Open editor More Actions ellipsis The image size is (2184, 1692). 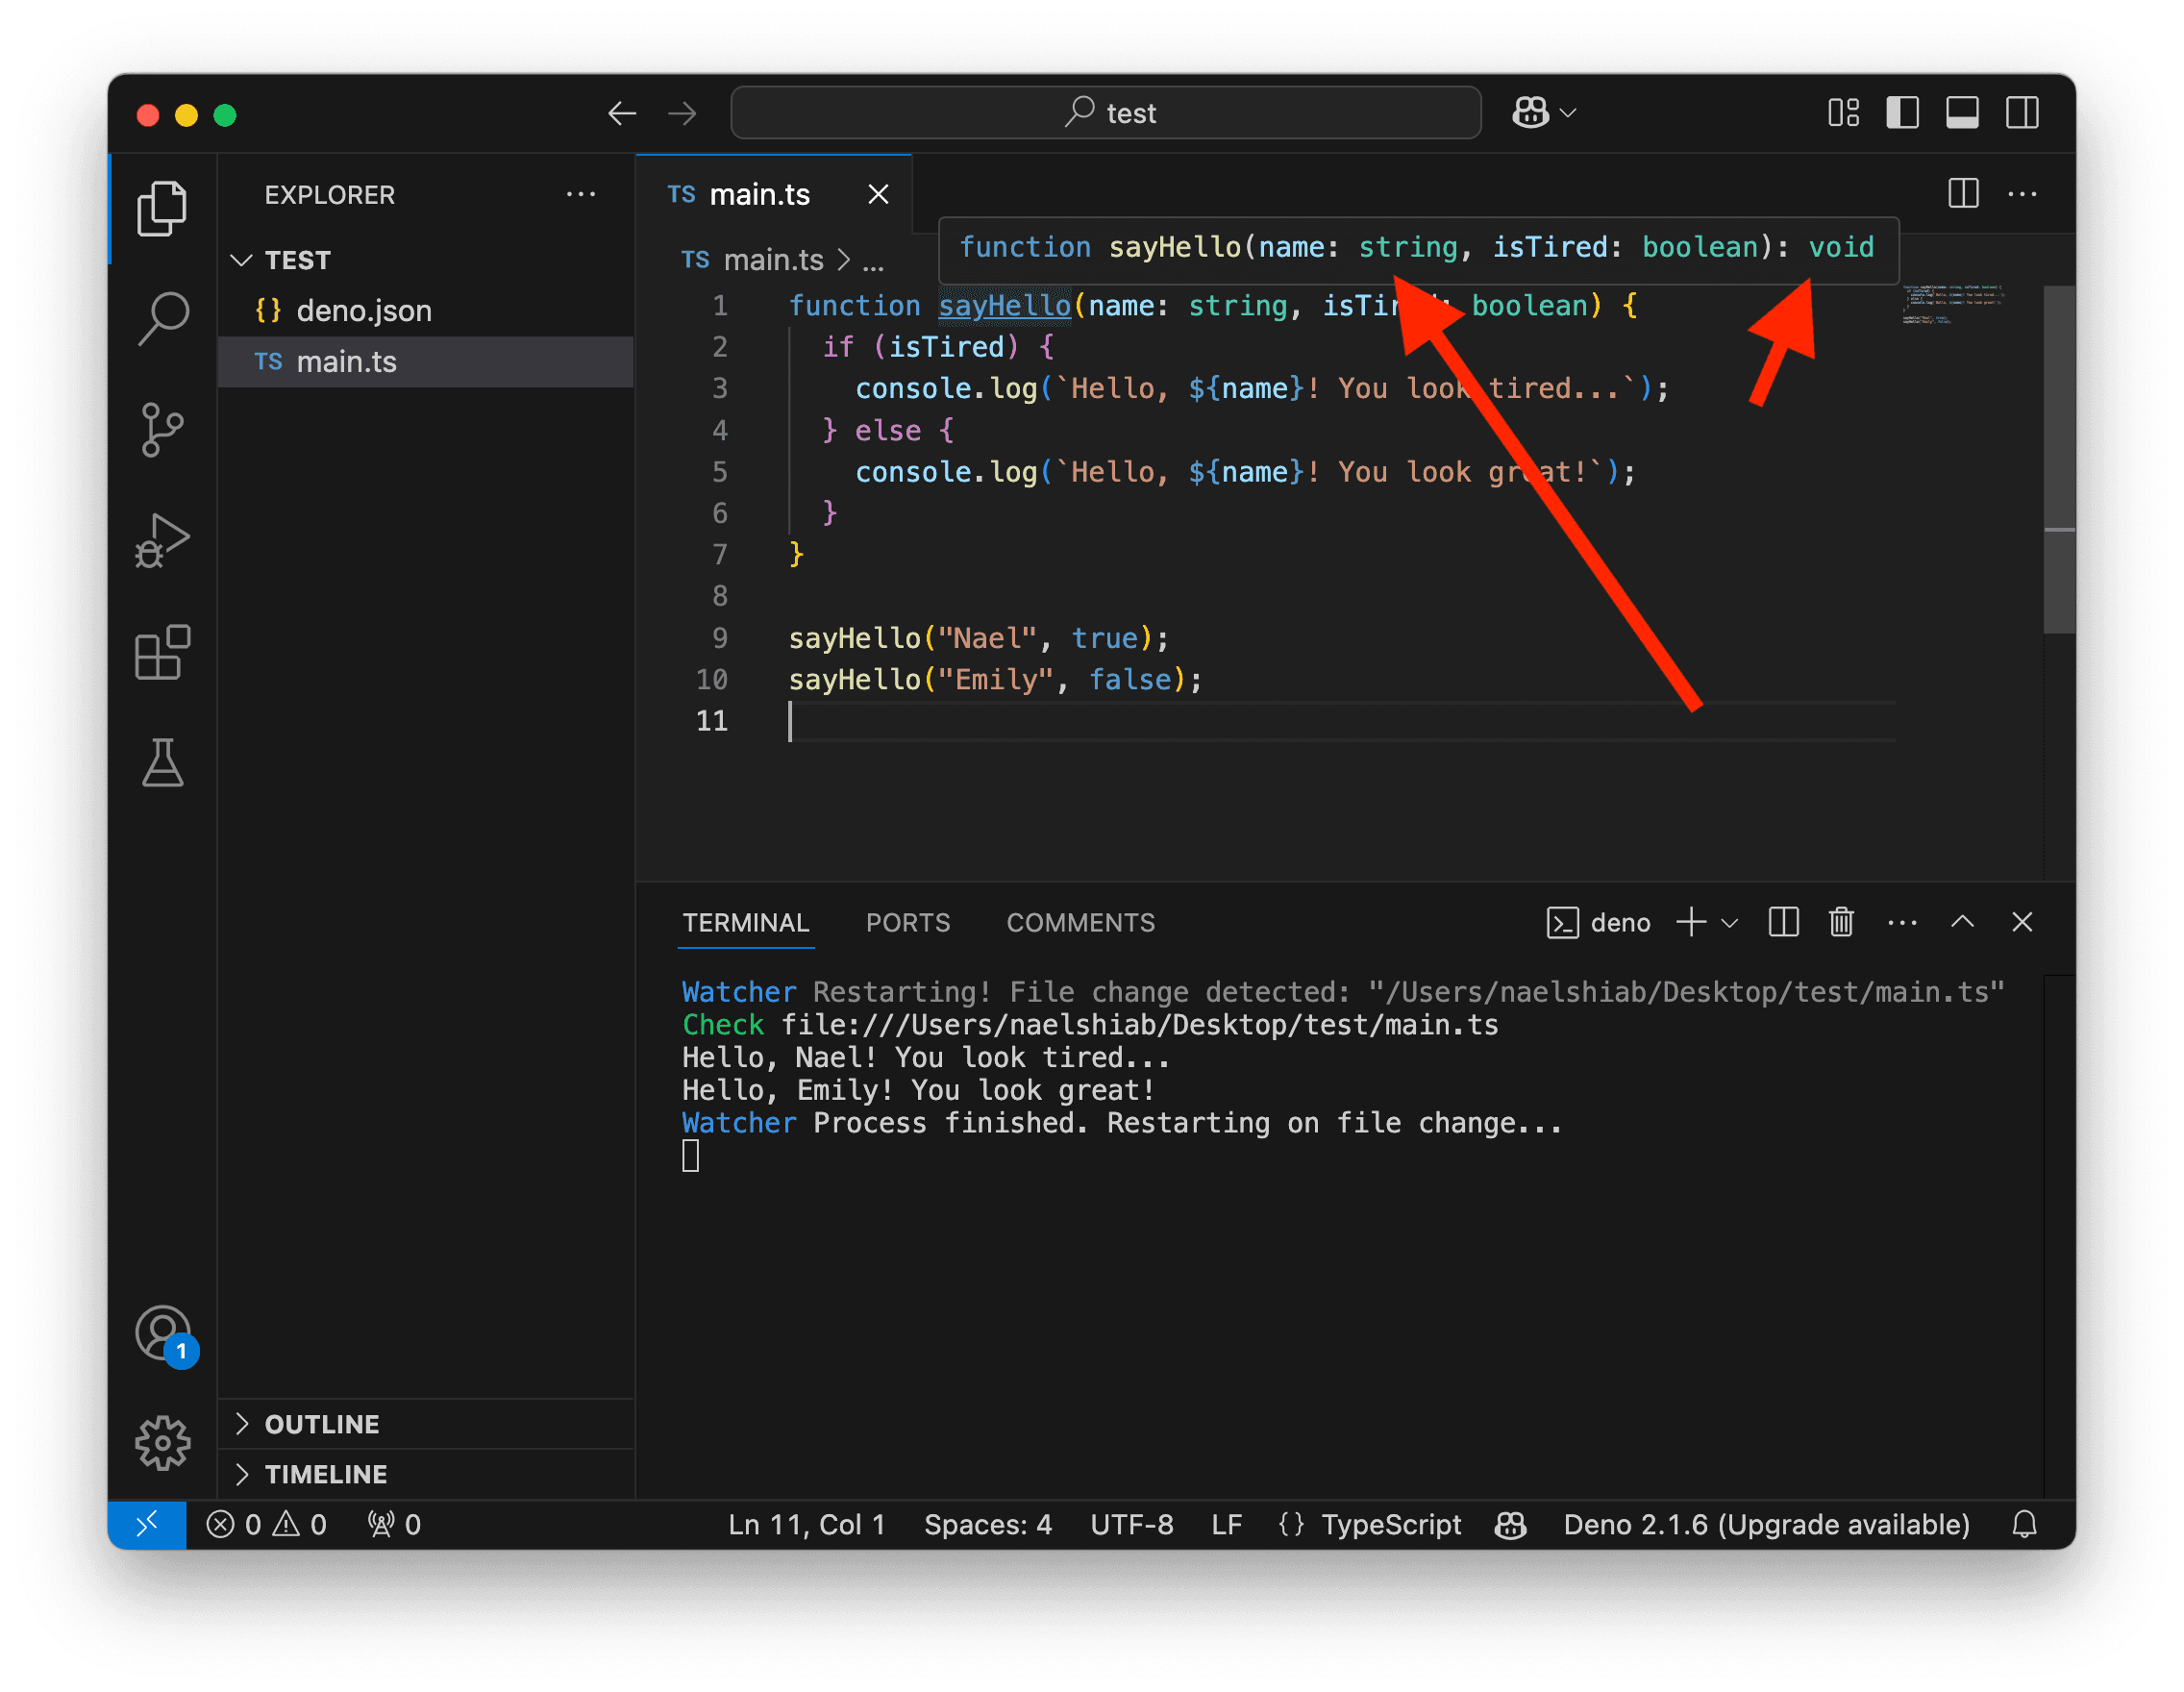[x=2022, y=193]
